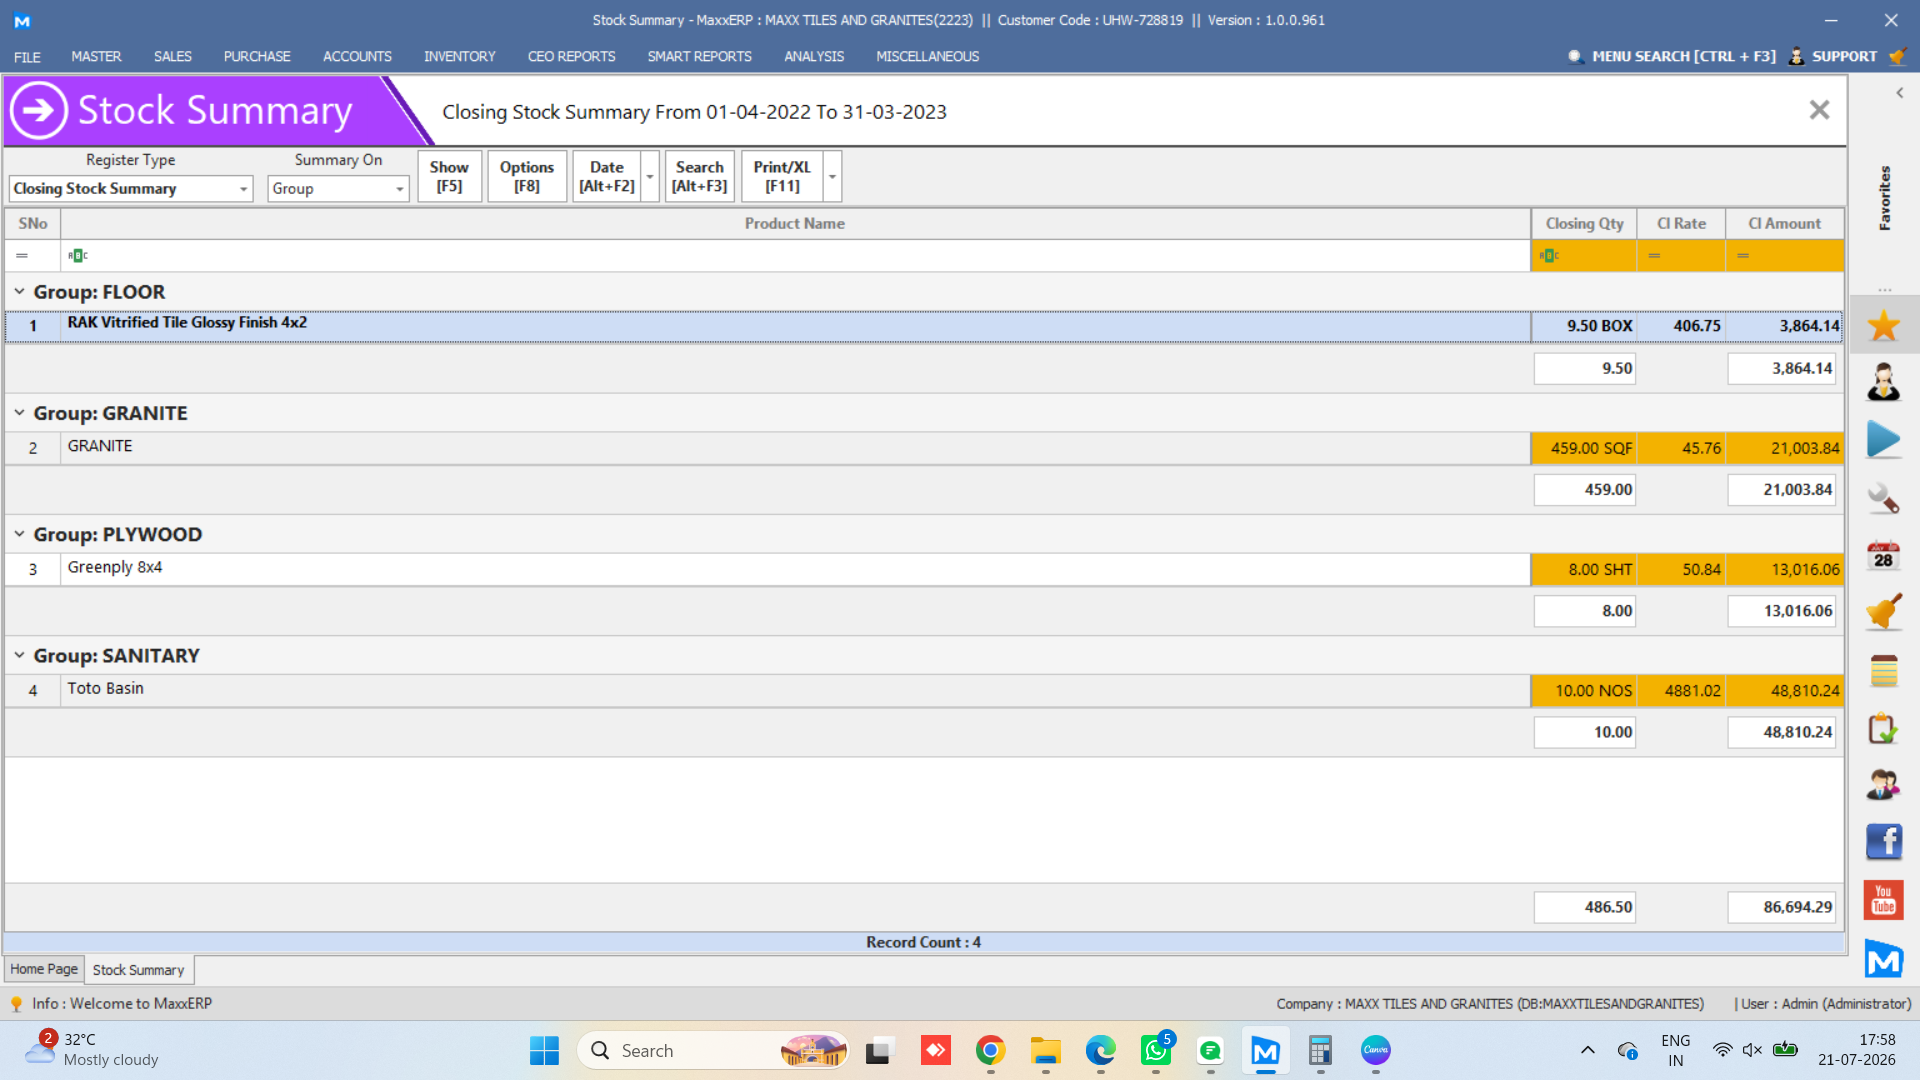
Task: Open WhatsApp from the taskbar
Action: click(1156, 1051)
